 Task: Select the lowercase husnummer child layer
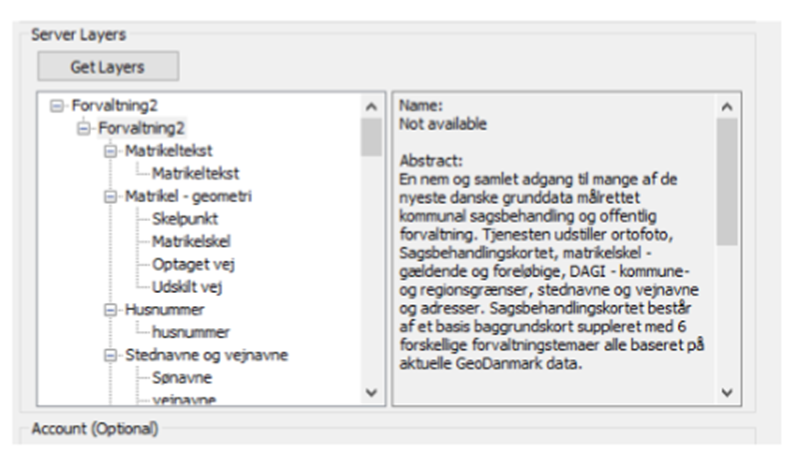point(191,333)
